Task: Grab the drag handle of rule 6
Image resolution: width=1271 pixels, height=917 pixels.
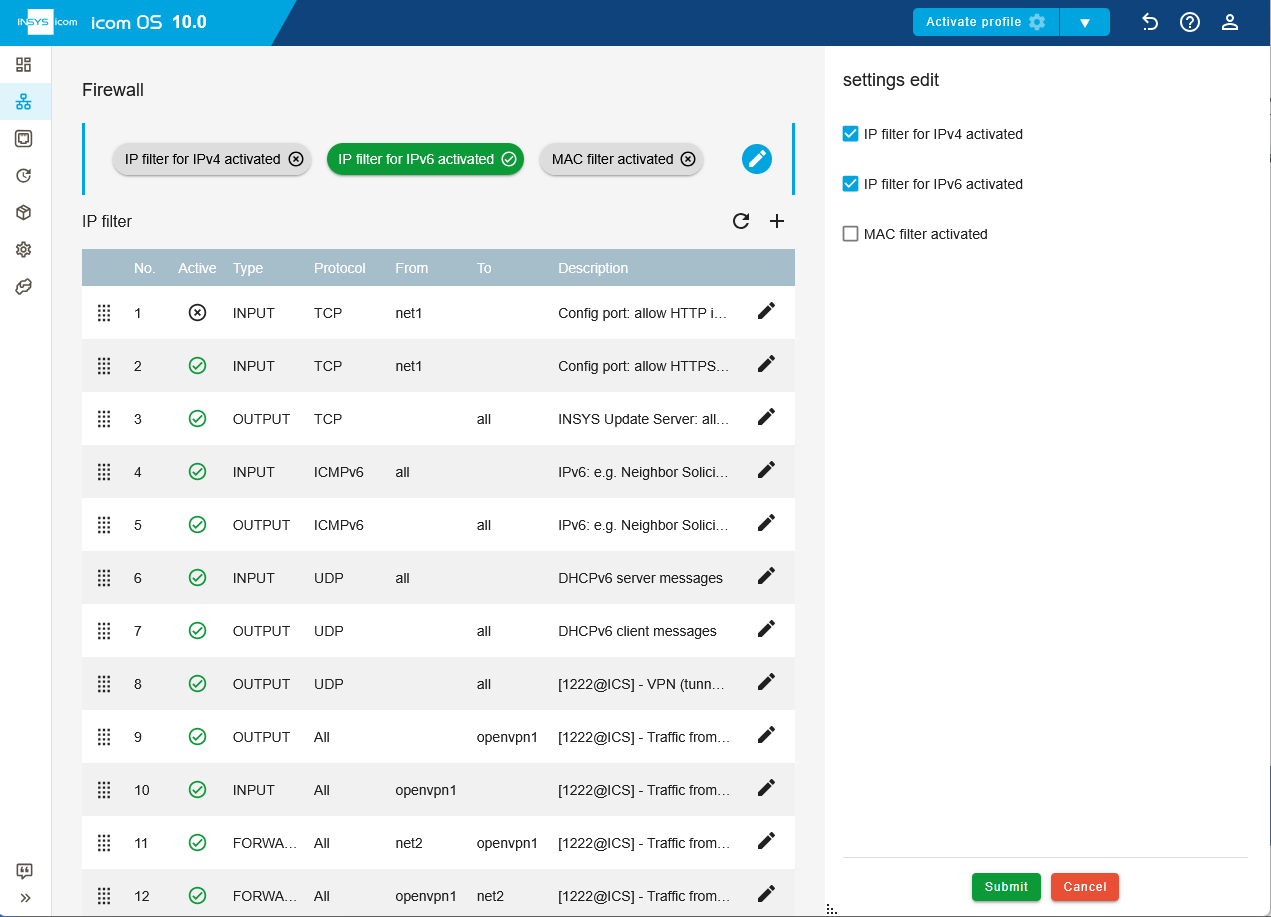Action: pyautogui.click(x=104, y=577)
